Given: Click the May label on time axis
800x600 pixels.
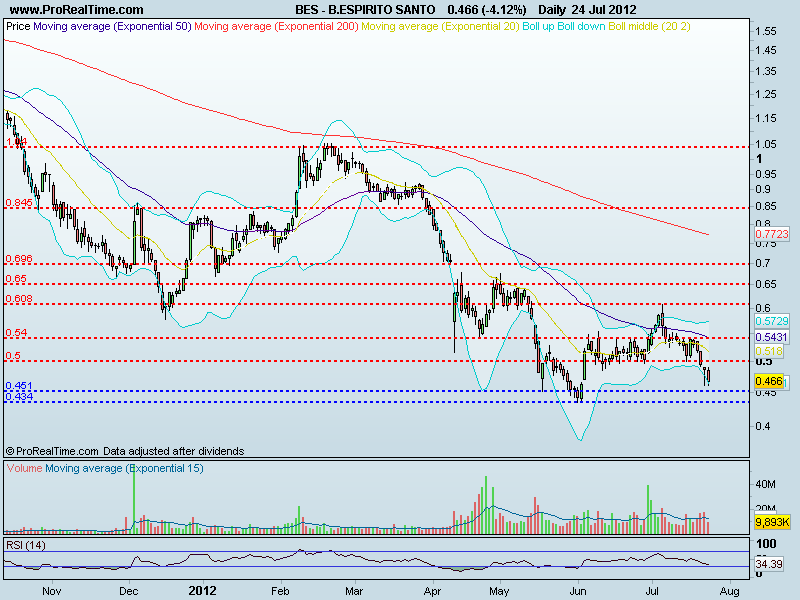Looking at the screenshot, I should coord(499,592).
